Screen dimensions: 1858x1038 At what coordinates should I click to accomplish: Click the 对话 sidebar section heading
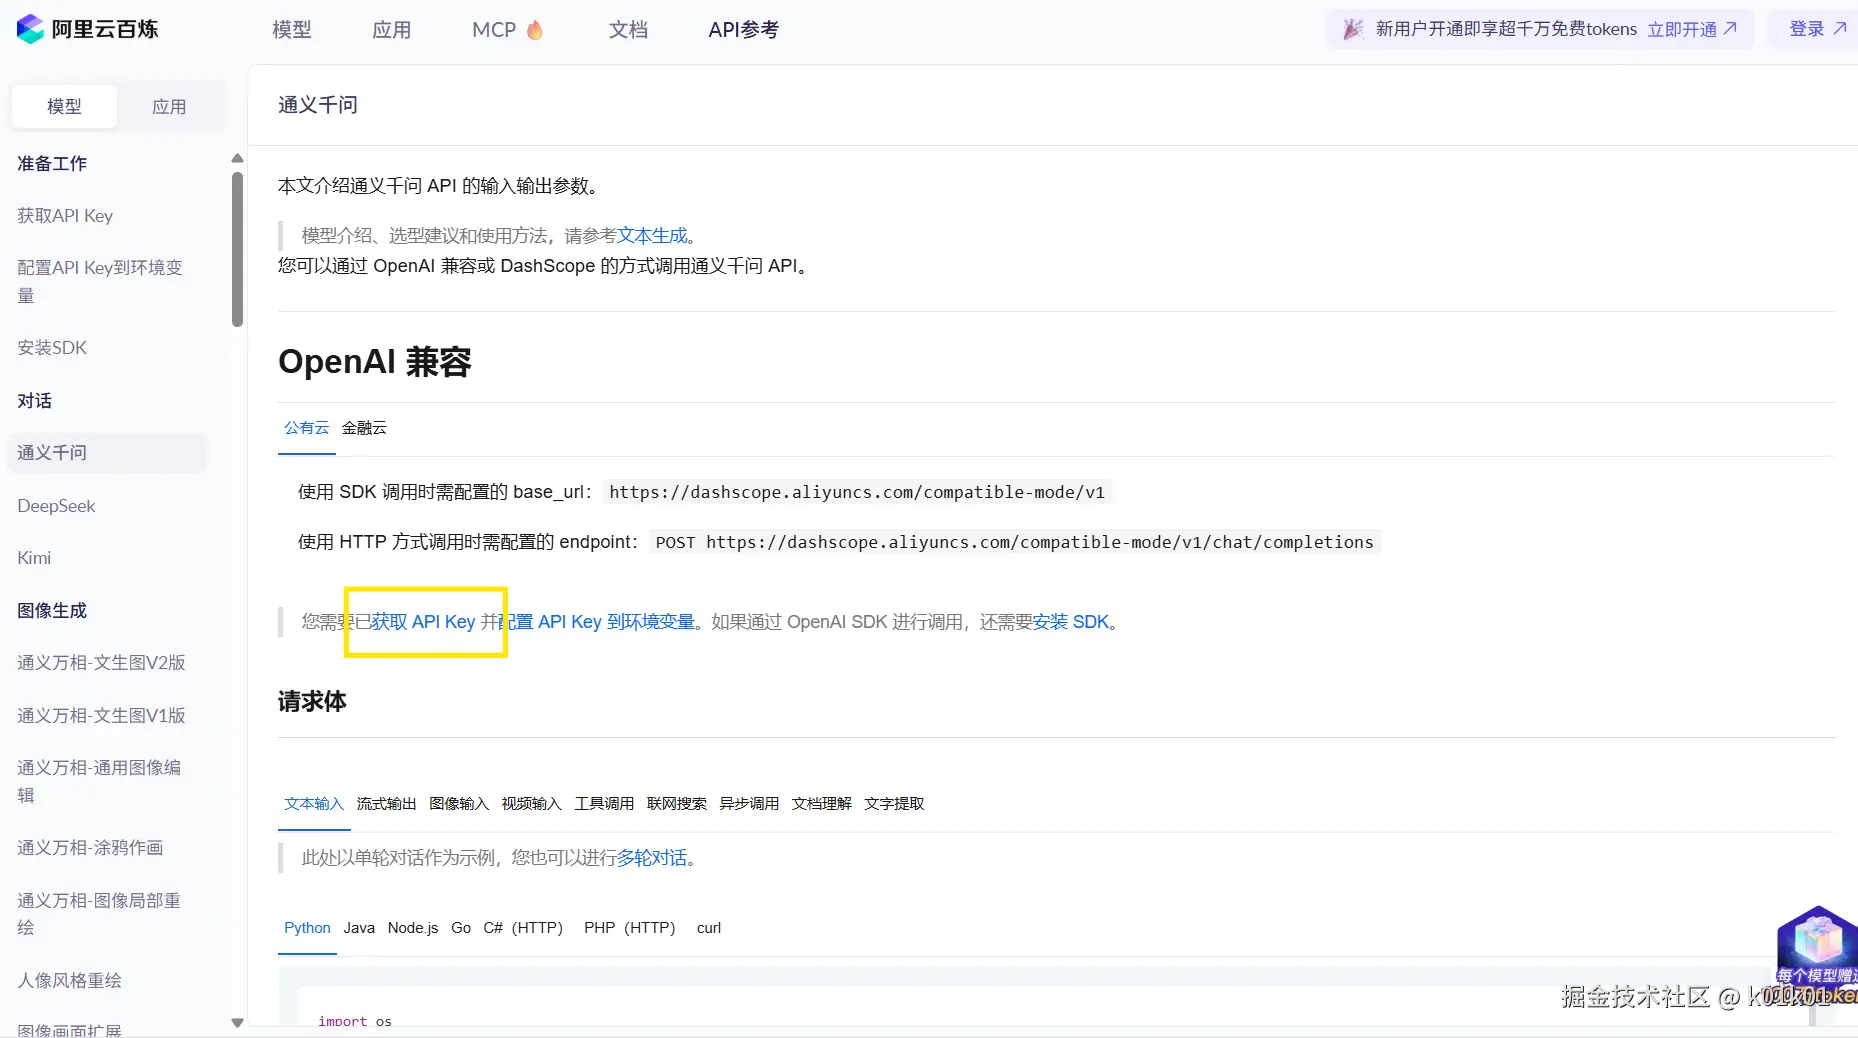click(34, 401)
